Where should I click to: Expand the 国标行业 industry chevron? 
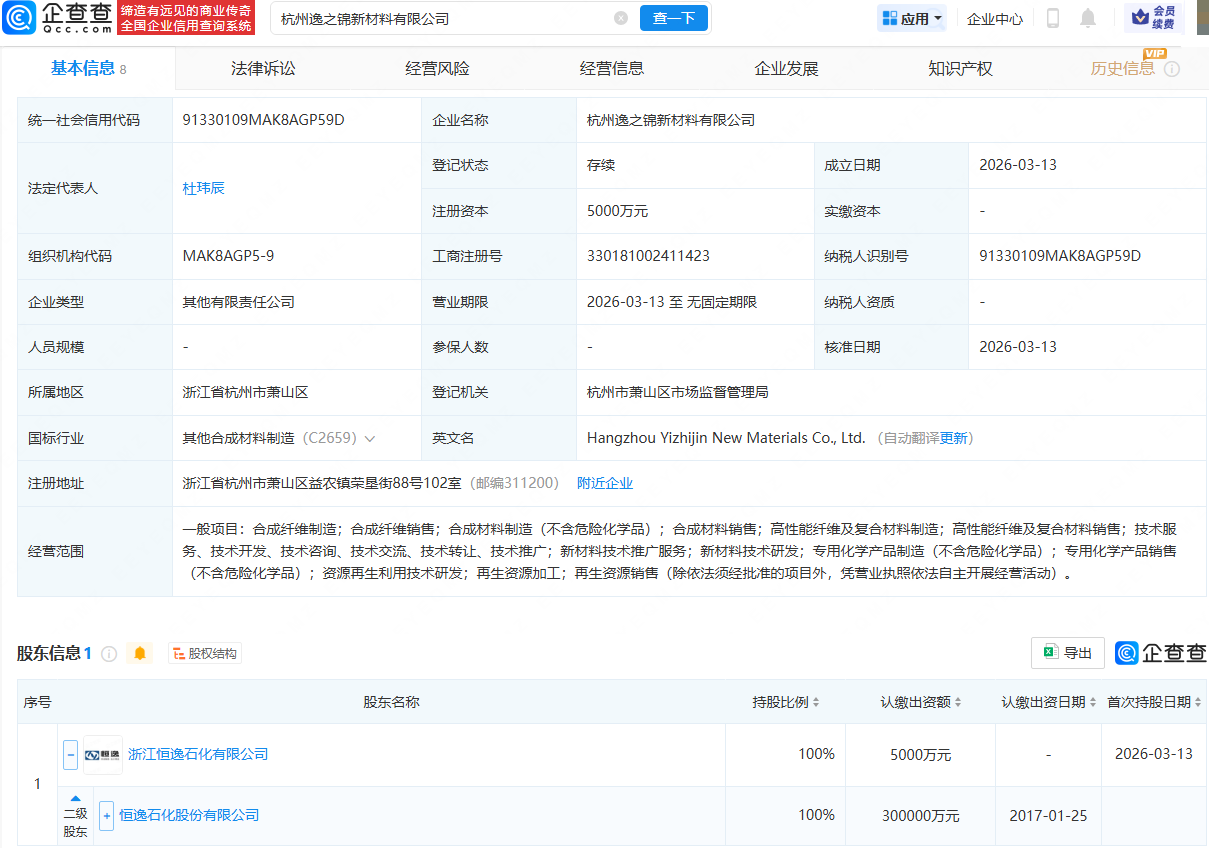click(x=370, y=438)
